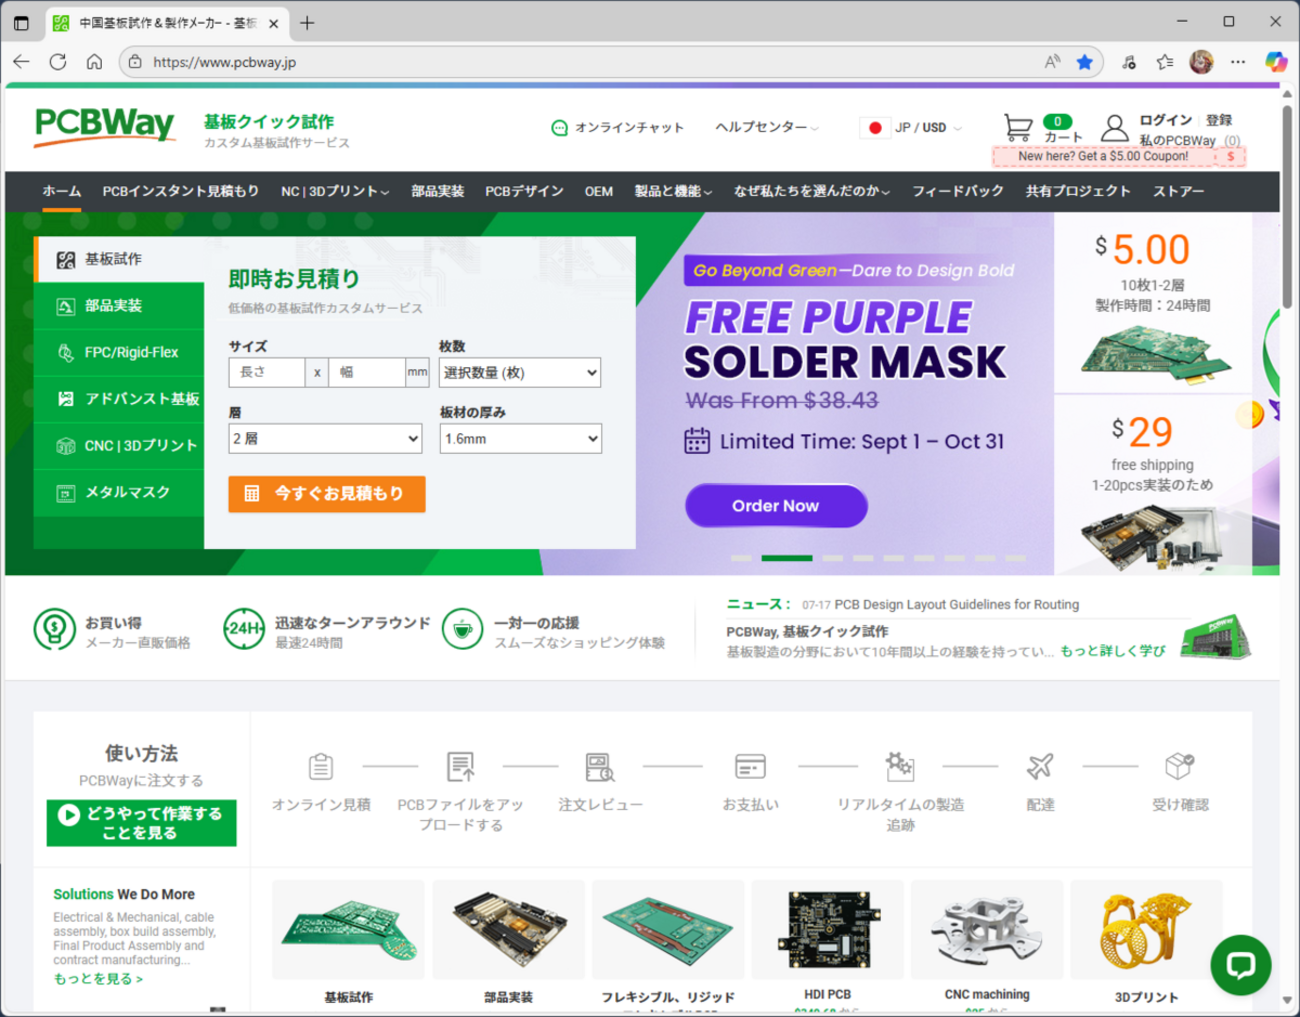Click the Copilot icon in the toolbar
This screenshot has height=1017, width=1300.
(x=1276, y=62)
